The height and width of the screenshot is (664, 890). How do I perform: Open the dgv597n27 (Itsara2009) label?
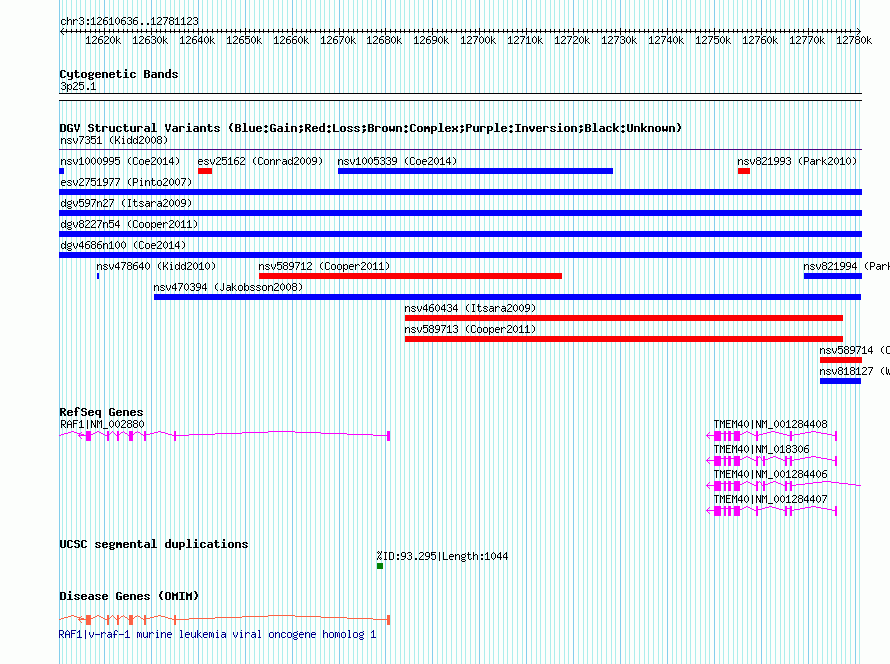[x=126, y=203]
